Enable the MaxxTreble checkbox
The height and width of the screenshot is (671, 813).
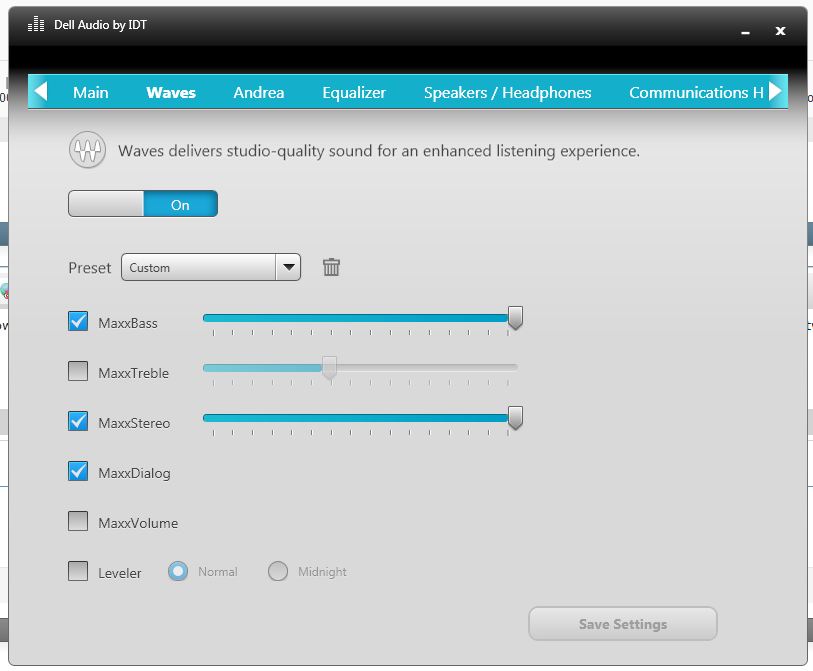pyautogui.click(x=78, y=371)
